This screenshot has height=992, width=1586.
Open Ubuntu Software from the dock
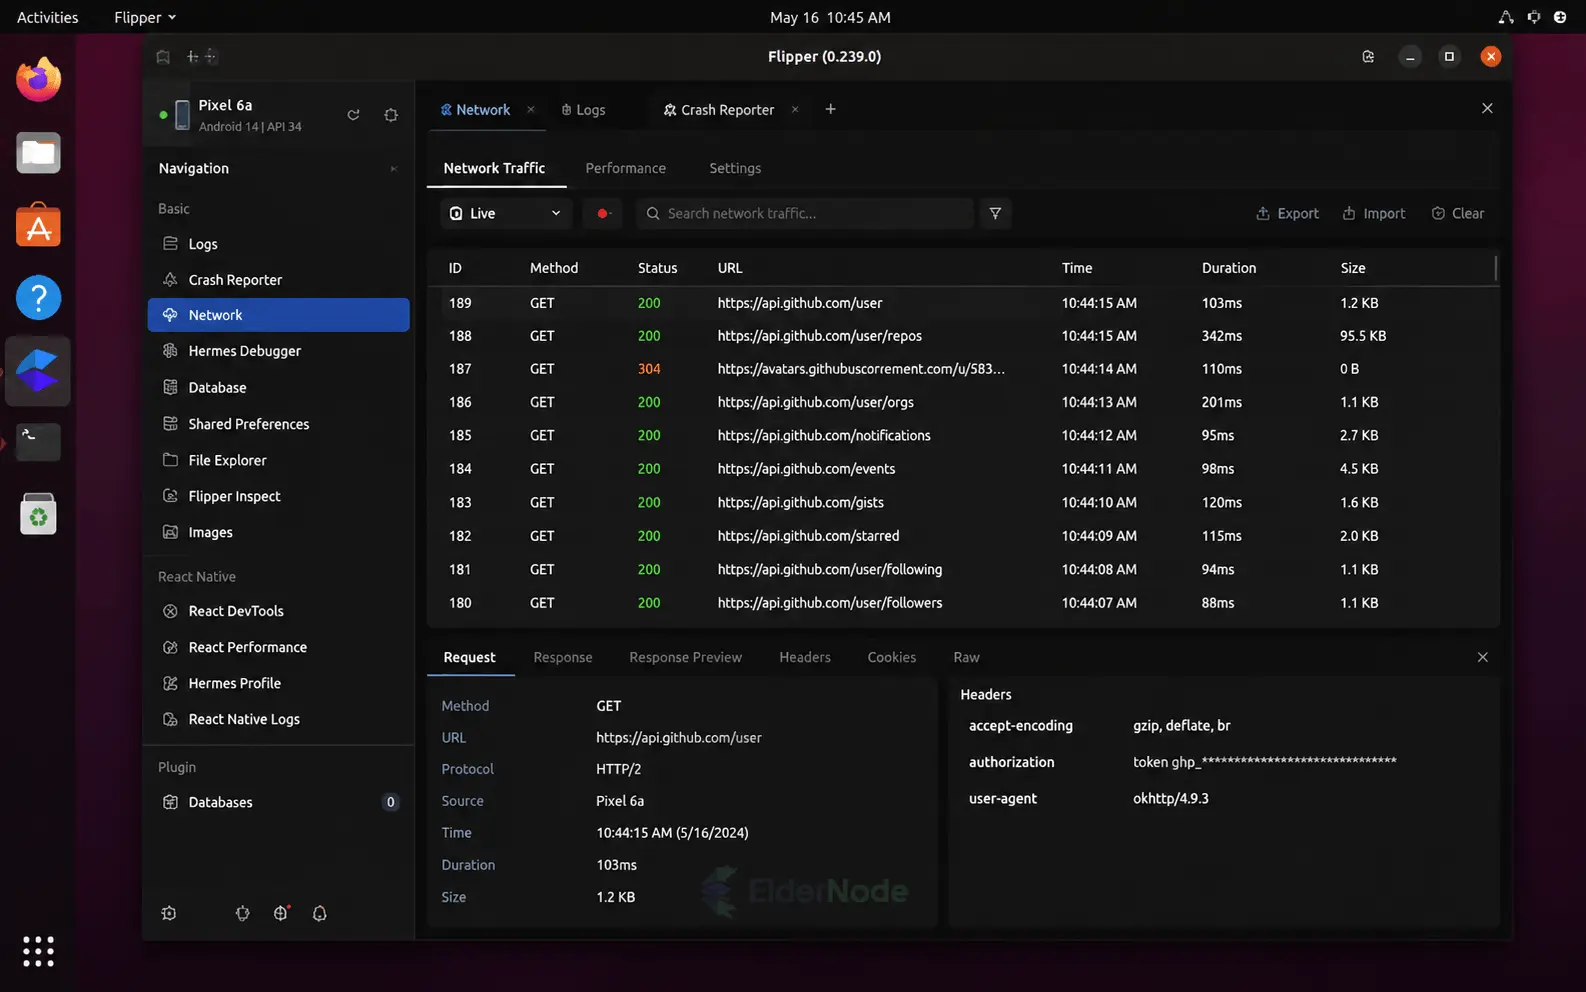pyautogui.click(x=38, y=226)
